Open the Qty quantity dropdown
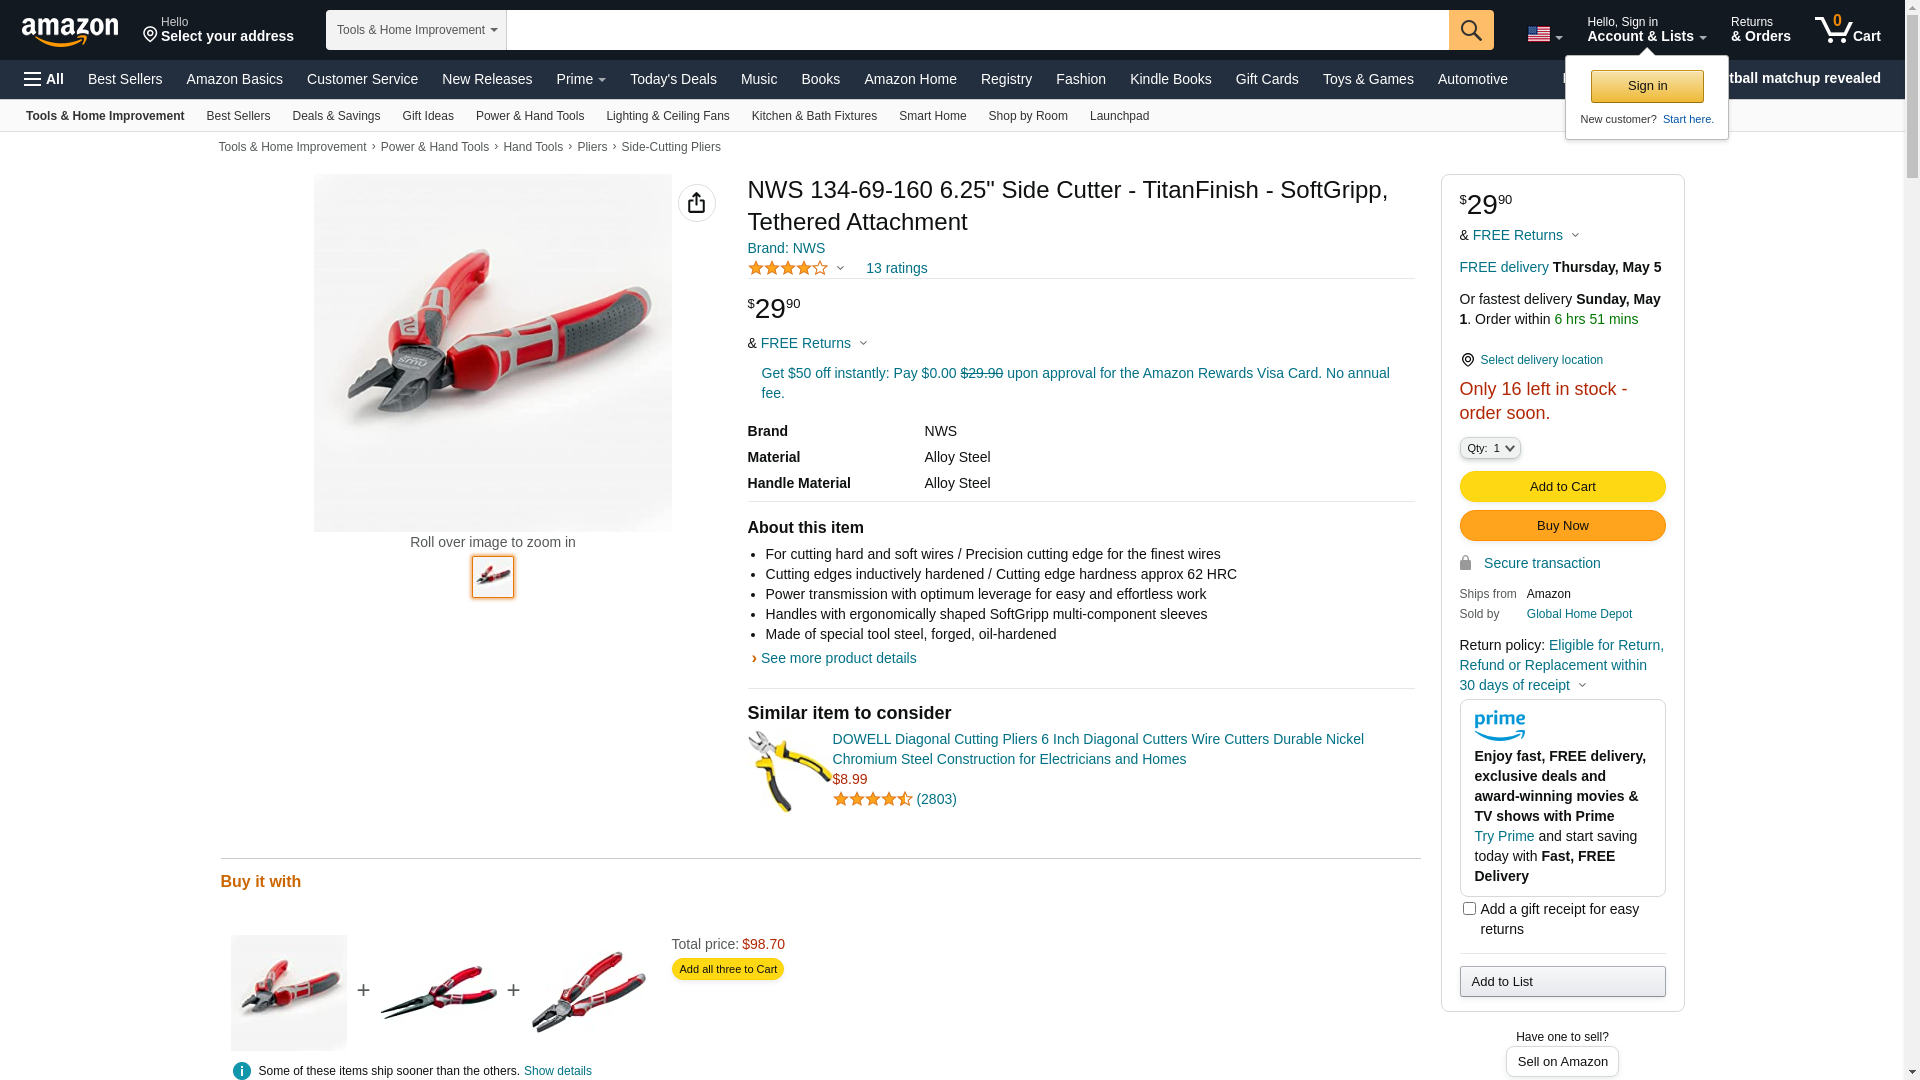The image size is (1920, 1080). tap(1489, 448)
